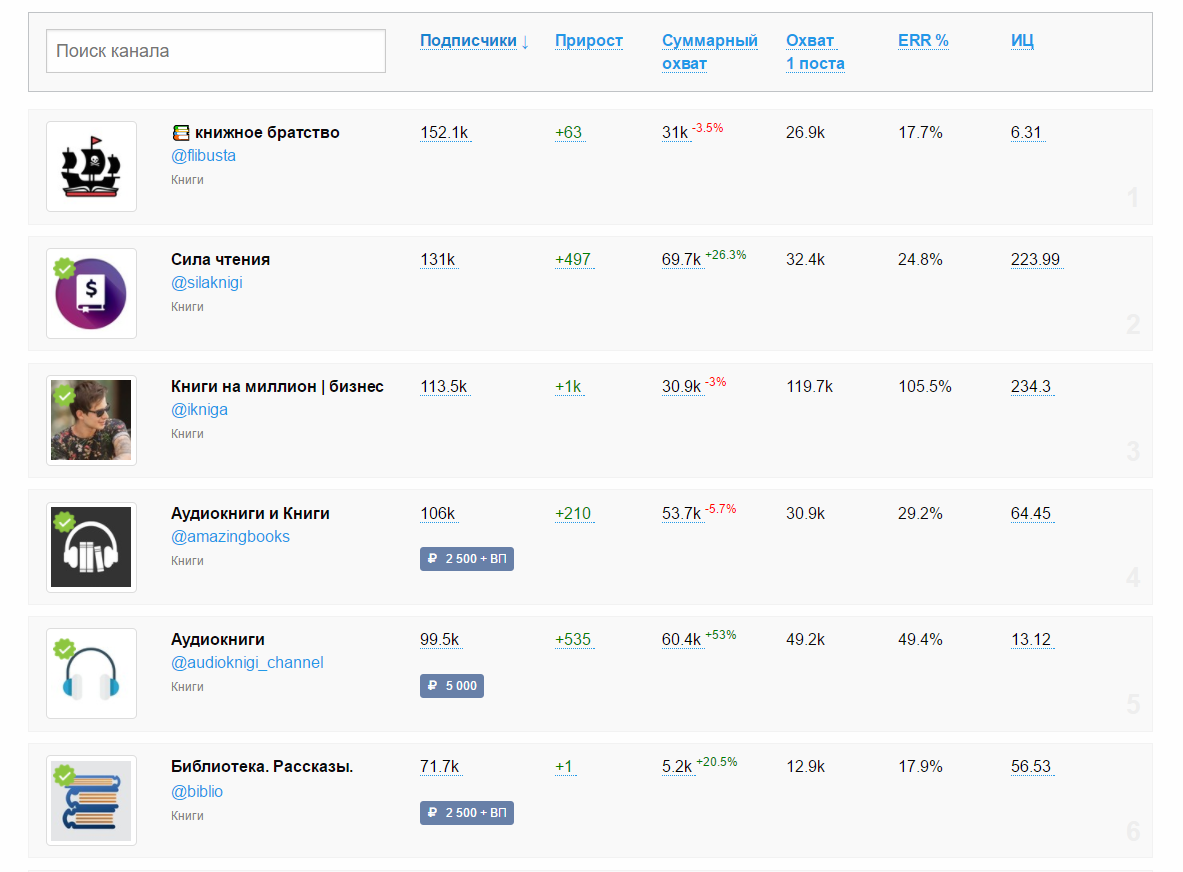This screenshot has height=872, width=1183.
Task: Sort by ИЦ column header
Action: [1022, 41]
